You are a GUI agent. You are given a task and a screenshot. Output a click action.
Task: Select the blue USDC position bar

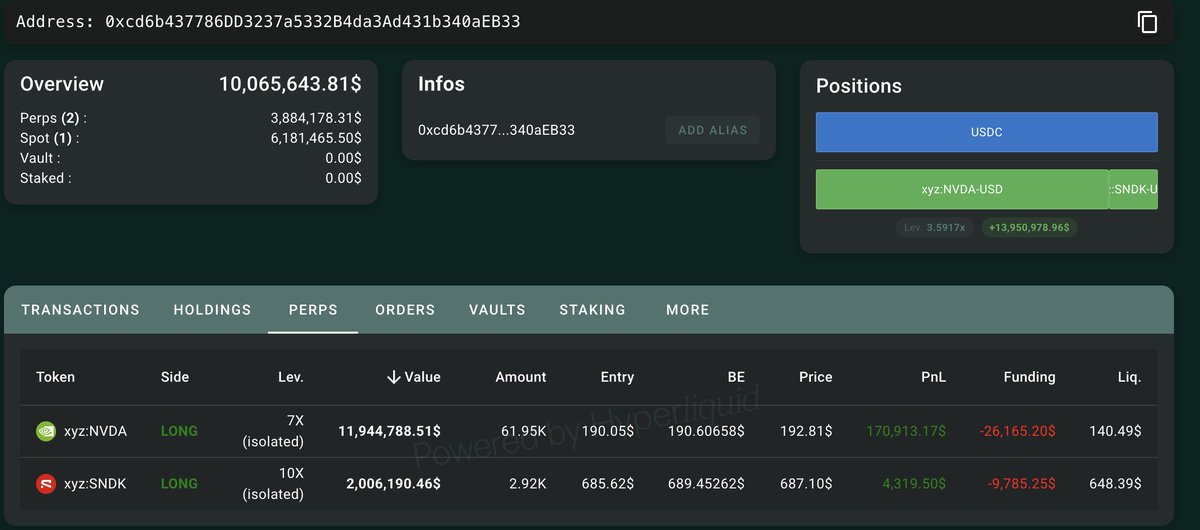point(986,132)
